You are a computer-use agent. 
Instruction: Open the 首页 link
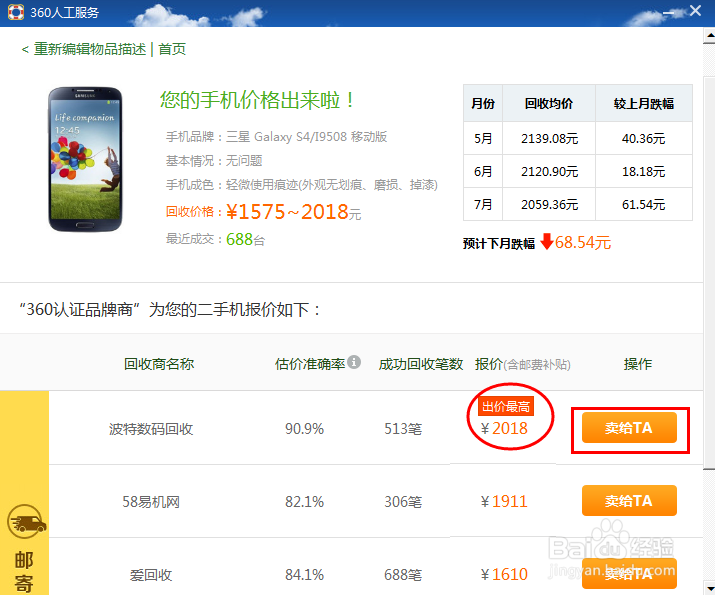[172, 49]
